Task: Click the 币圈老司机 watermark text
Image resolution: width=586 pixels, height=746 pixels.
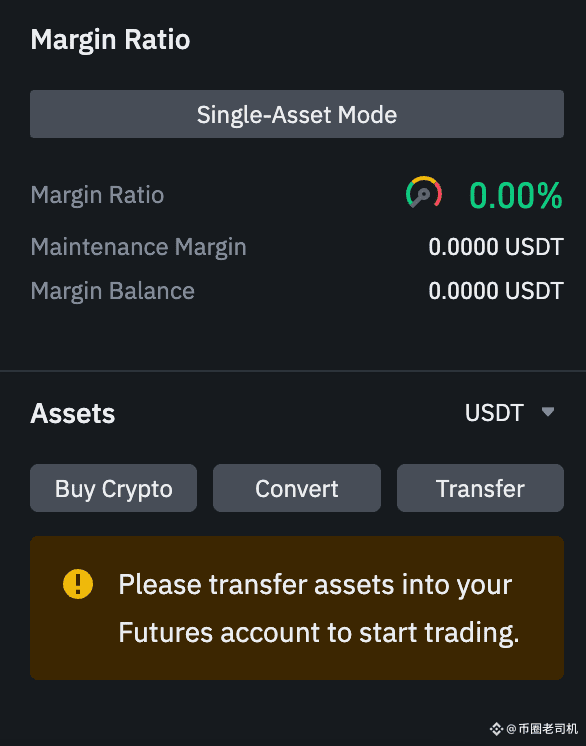Action: pos(547,728)
